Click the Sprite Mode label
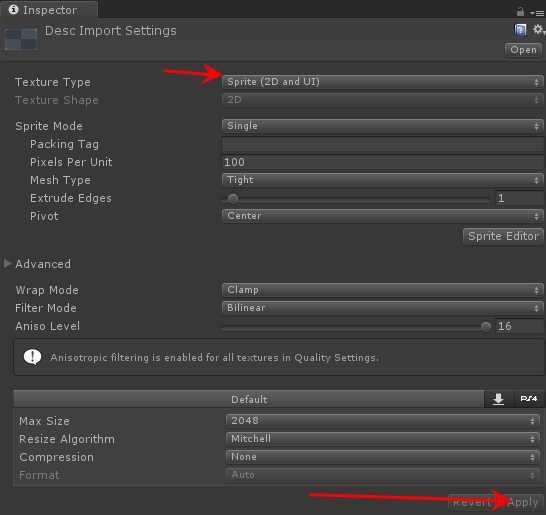This screenshot has width=546, height=515. coord(49,126)
